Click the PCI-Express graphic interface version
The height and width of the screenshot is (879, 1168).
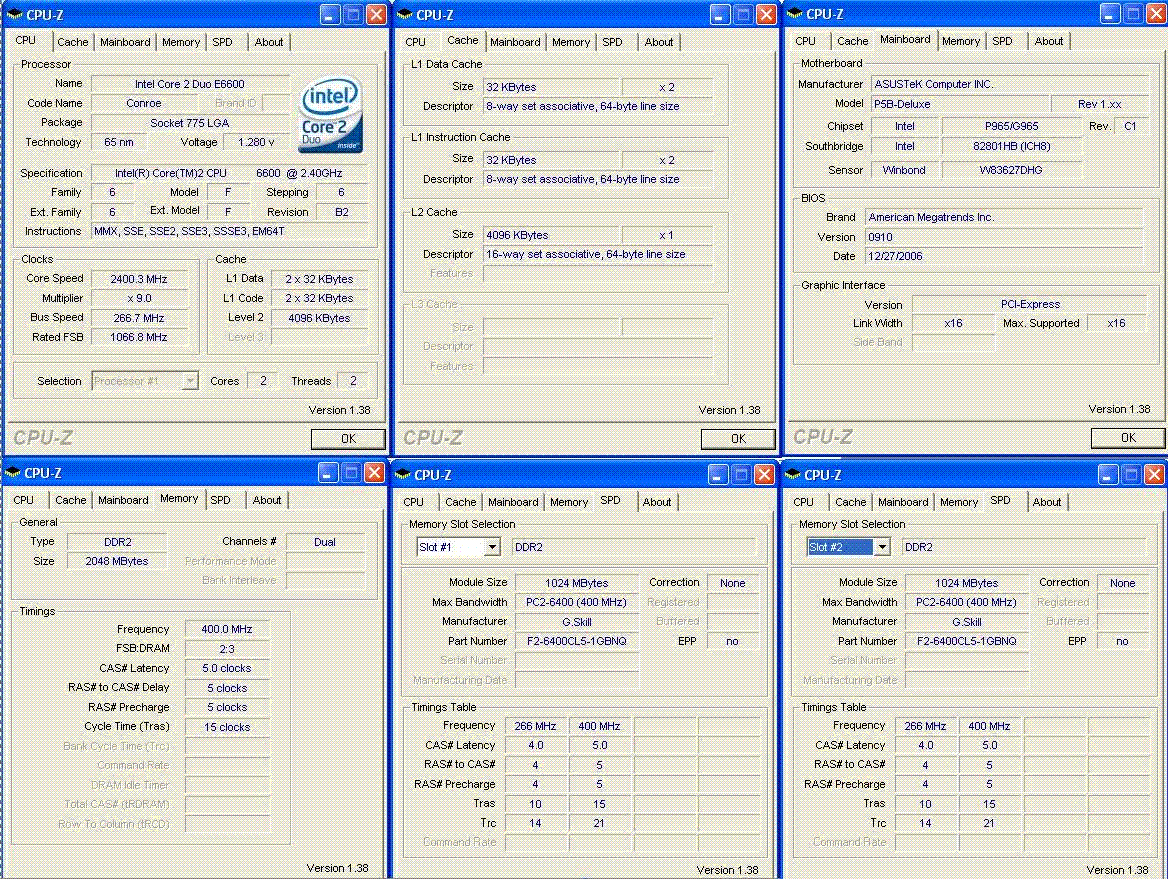pos(1029,305)
